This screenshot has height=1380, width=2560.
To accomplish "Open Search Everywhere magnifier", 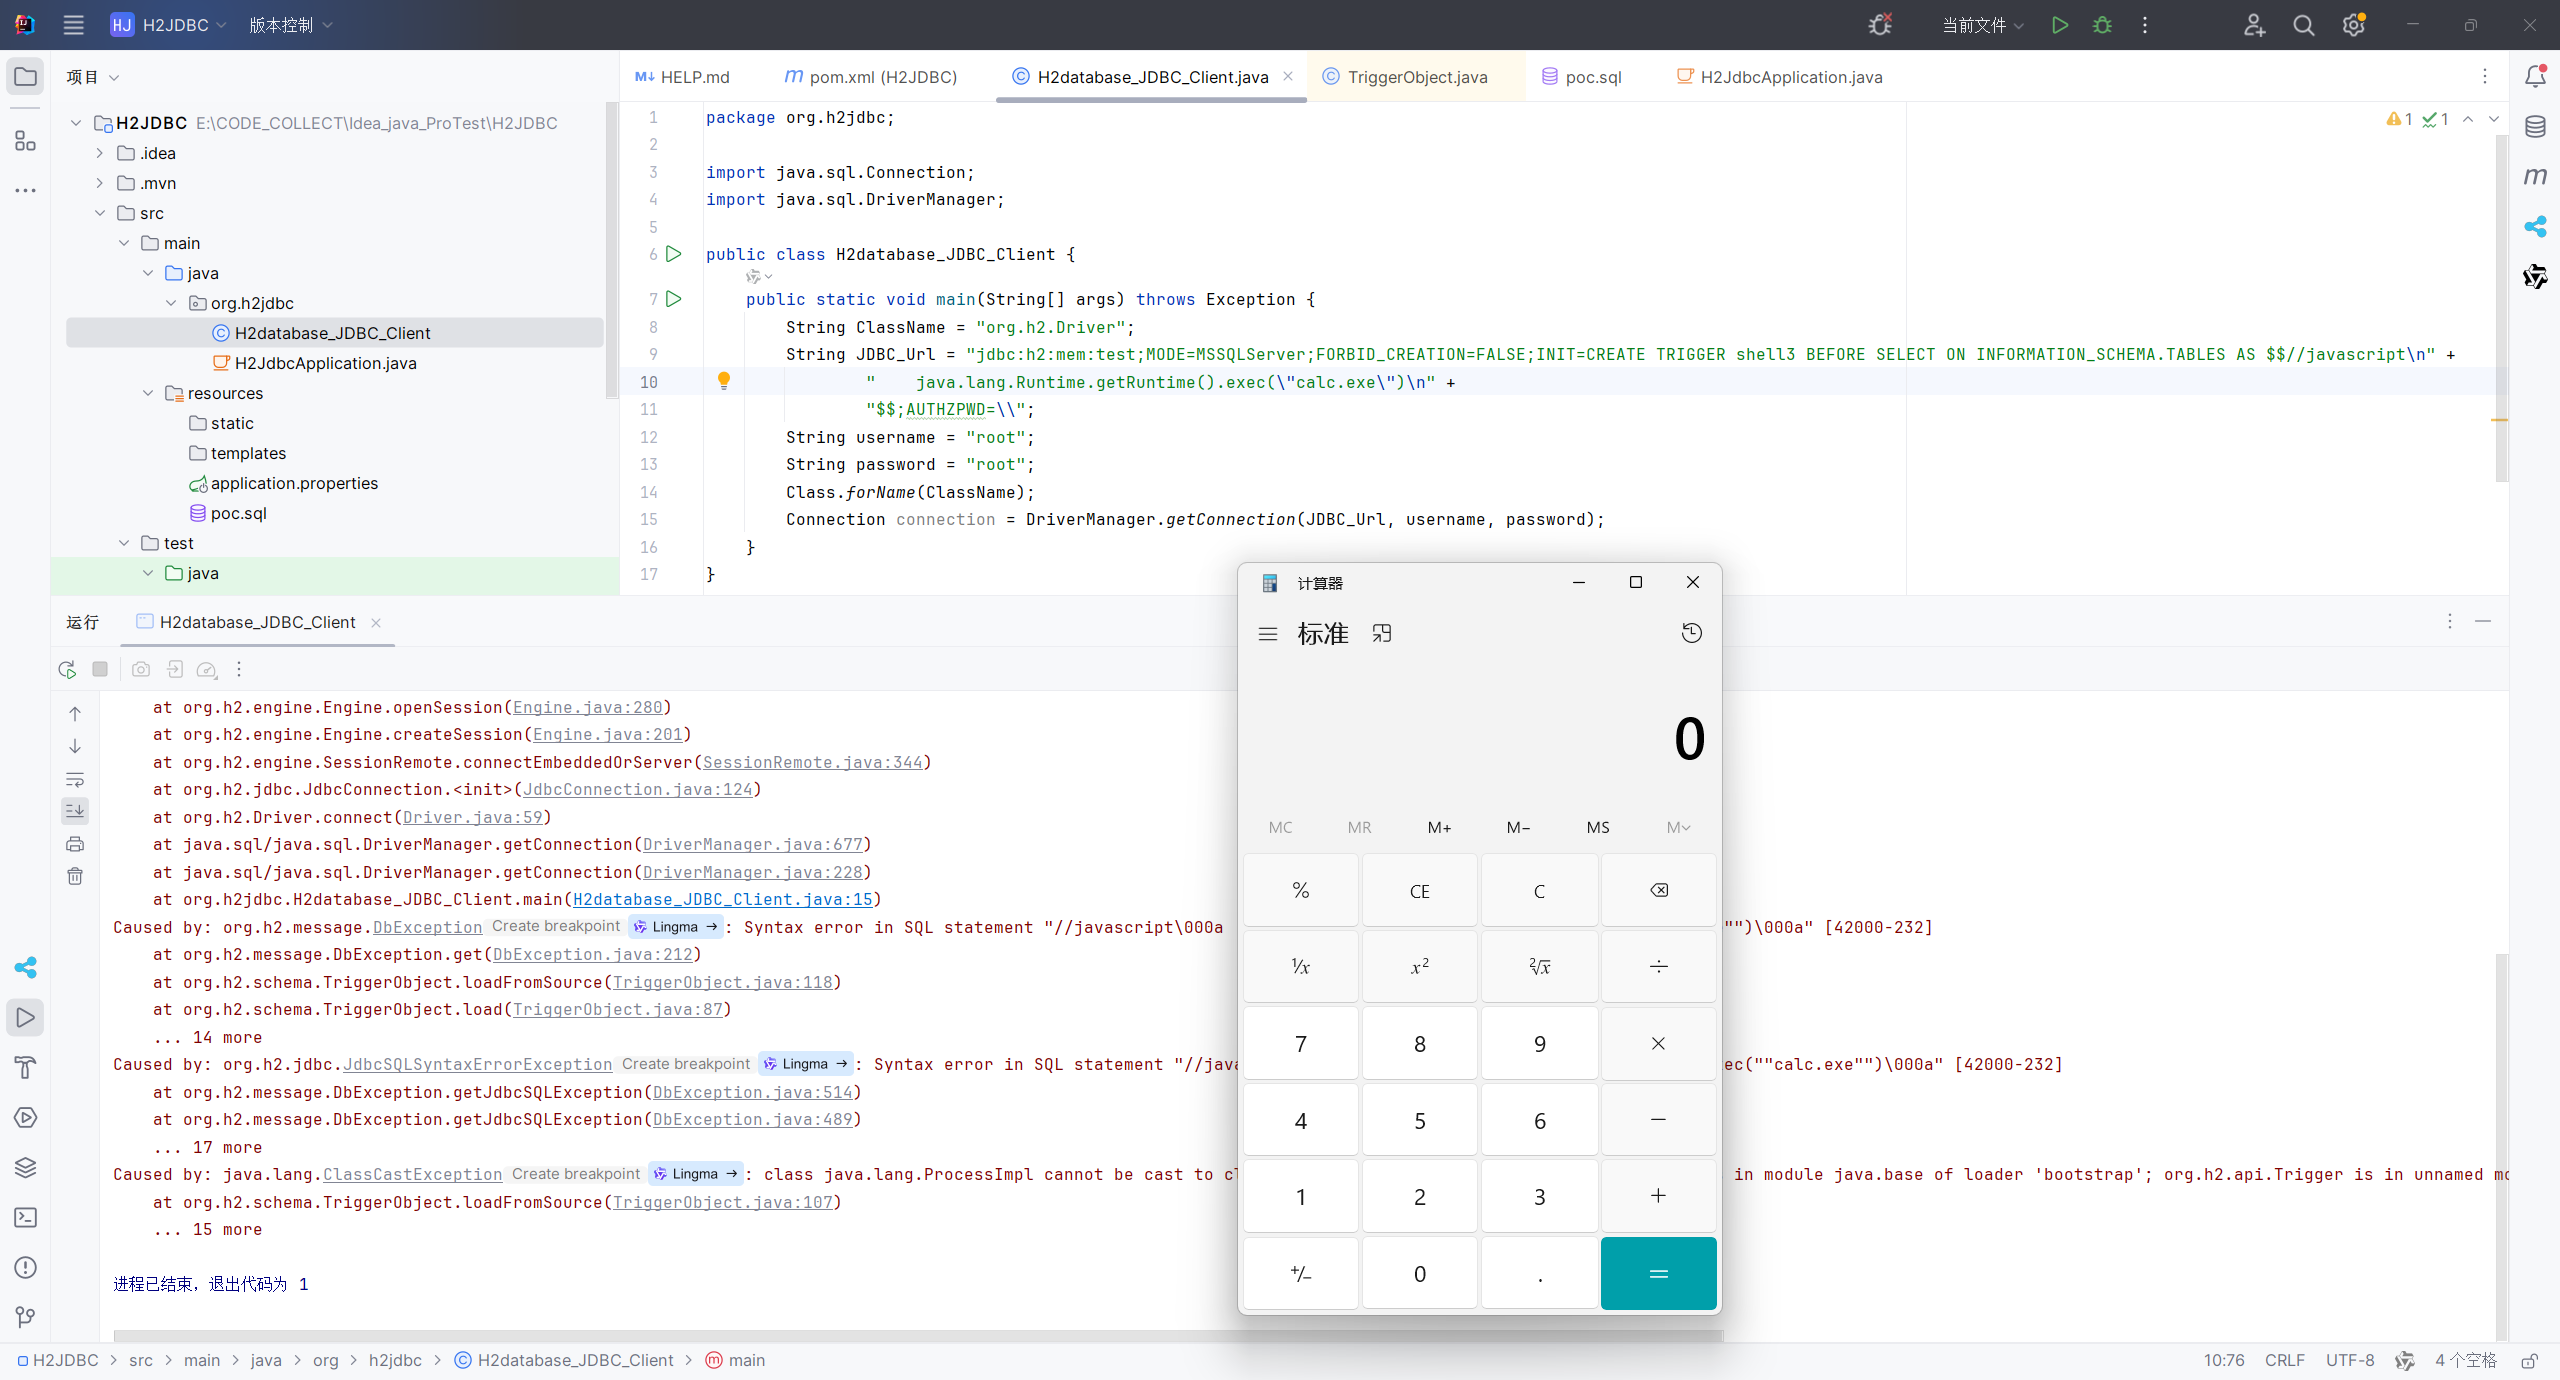I will 2304,25.
